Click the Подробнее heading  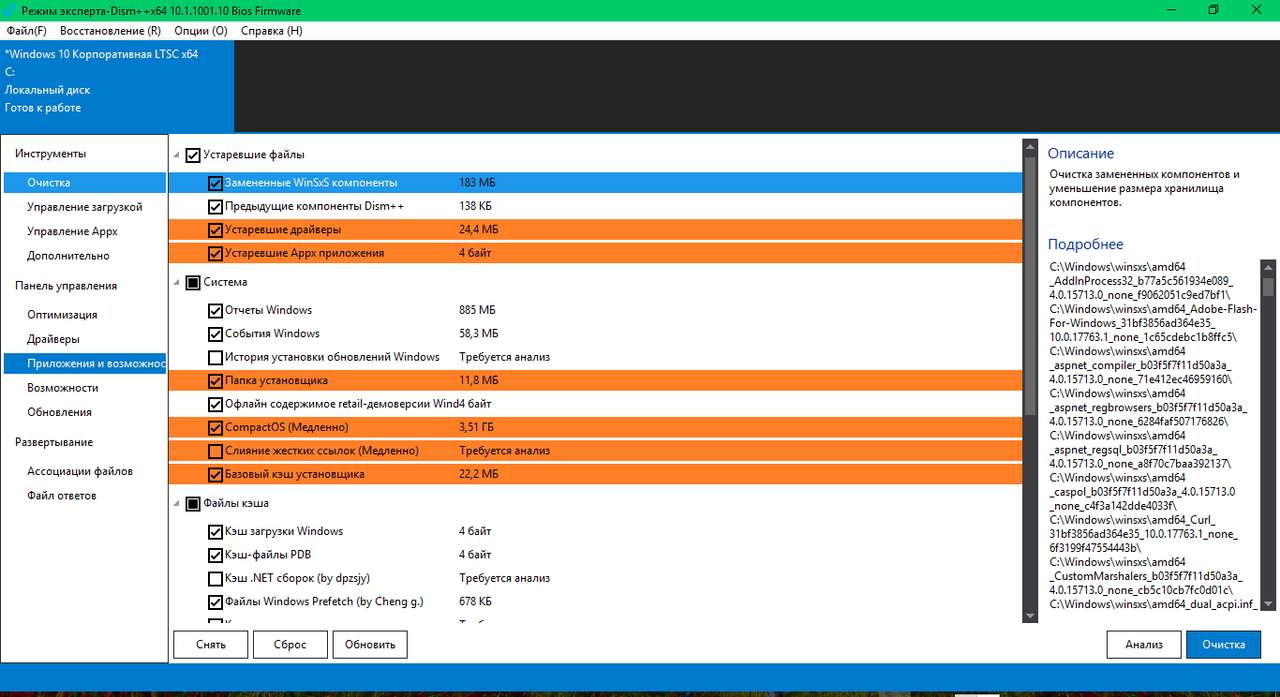1086,245
